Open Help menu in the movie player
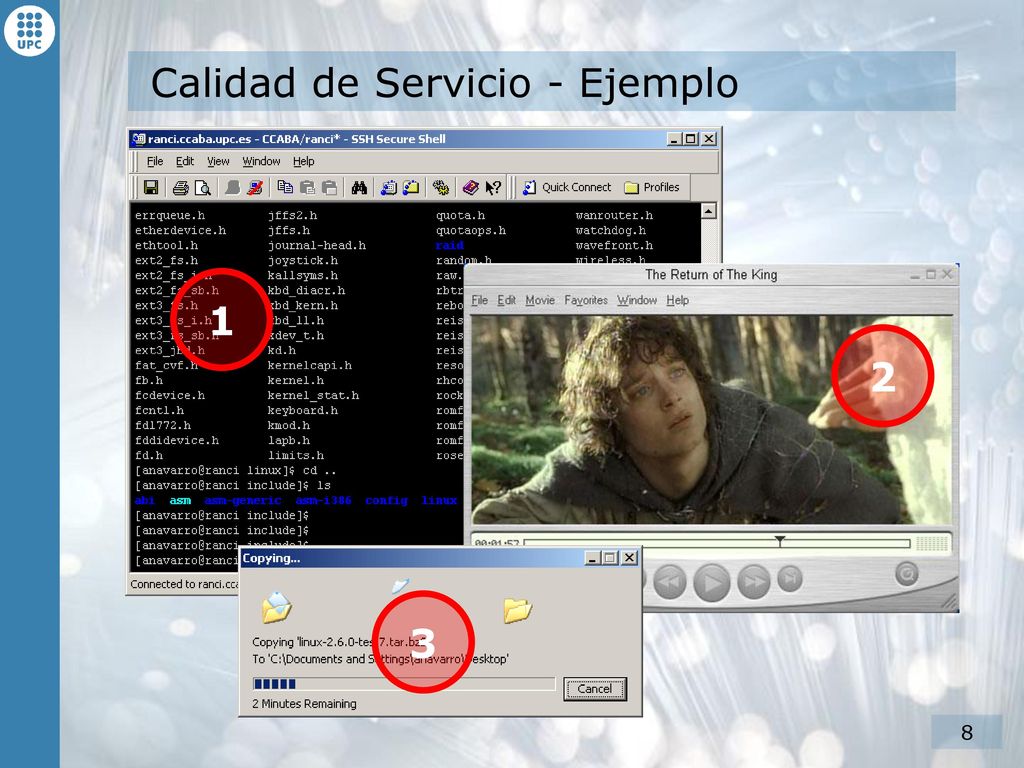This screenshot has width=1024, height=768. coord(678,300)
